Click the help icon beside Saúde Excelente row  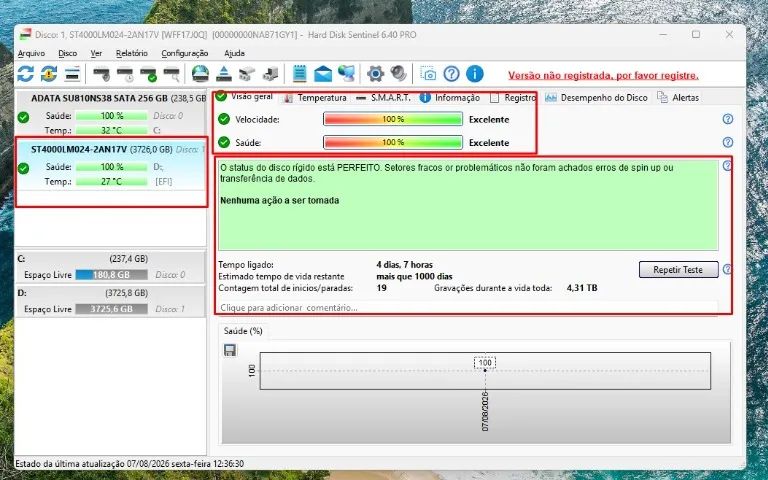728,142
